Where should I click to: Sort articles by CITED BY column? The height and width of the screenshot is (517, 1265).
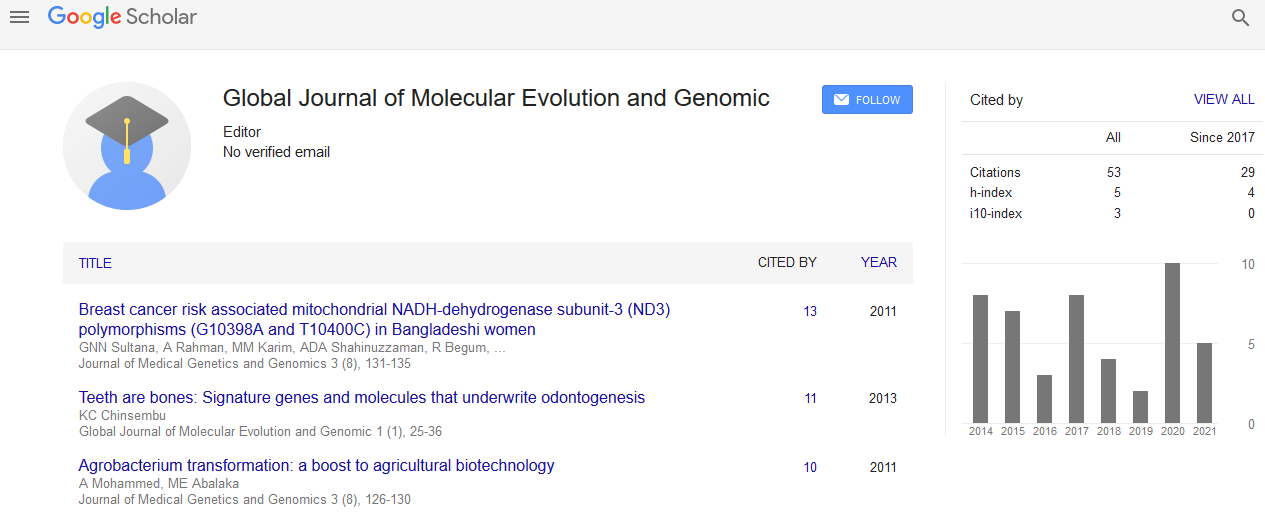click(786, 263)
